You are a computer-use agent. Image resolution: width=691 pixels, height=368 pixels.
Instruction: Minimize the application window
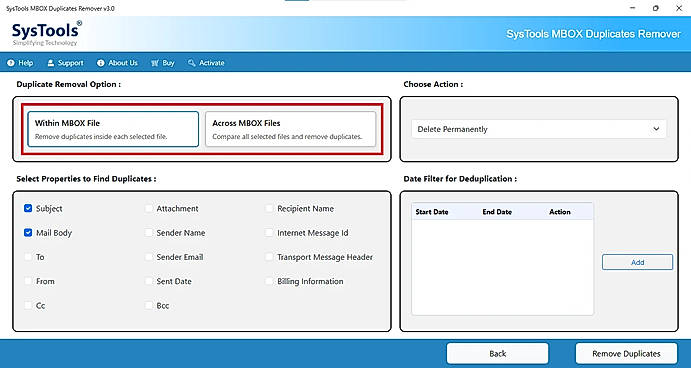point(633,8)
